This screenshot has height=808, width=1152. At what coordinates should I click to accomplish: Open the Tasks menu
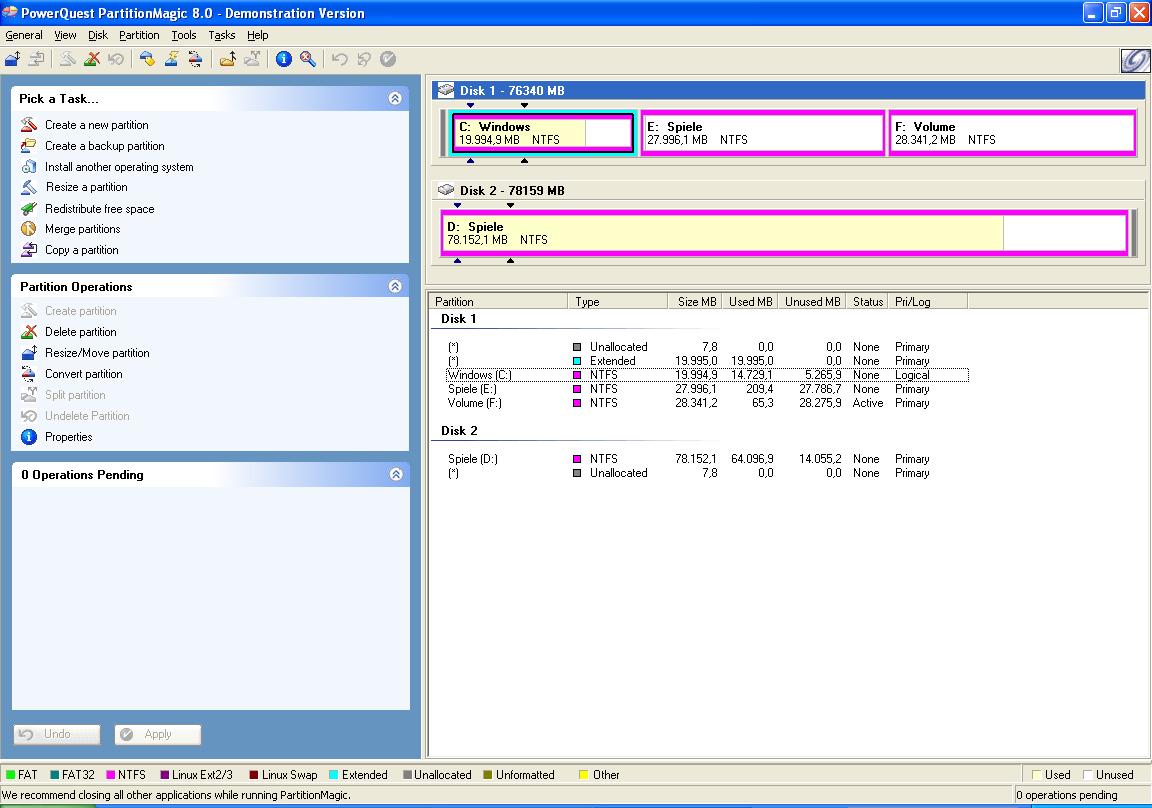point(221,35)
